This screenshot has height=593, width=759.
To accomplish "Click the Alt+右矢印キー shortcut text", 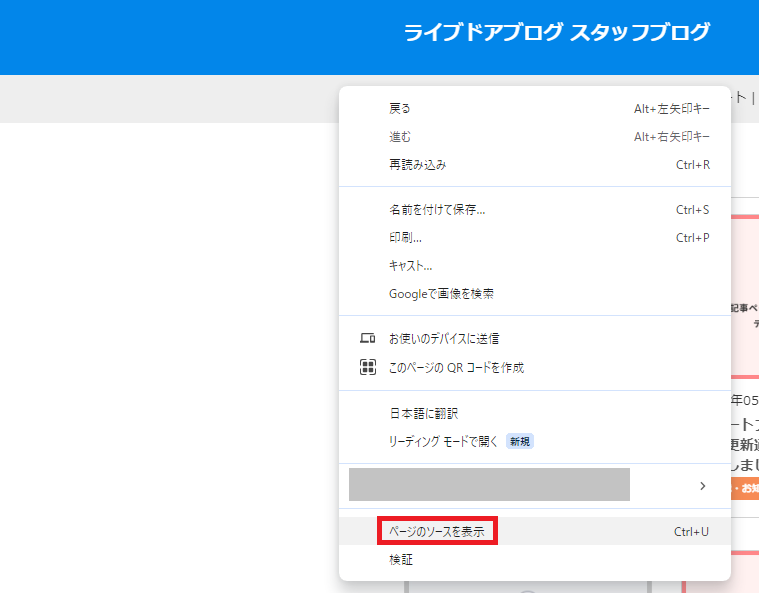I will [672, 137].
